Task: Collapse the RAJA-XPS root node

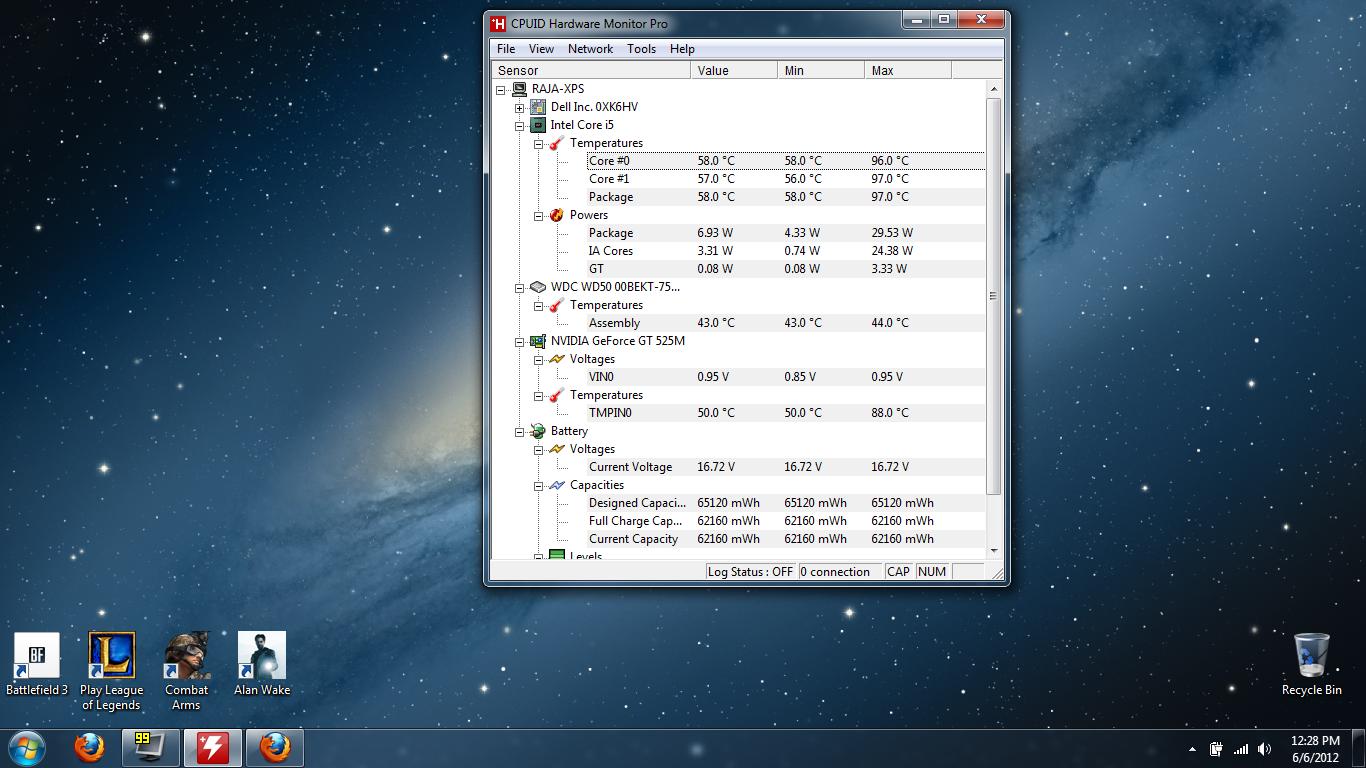Action: click(x=501, y=89)
